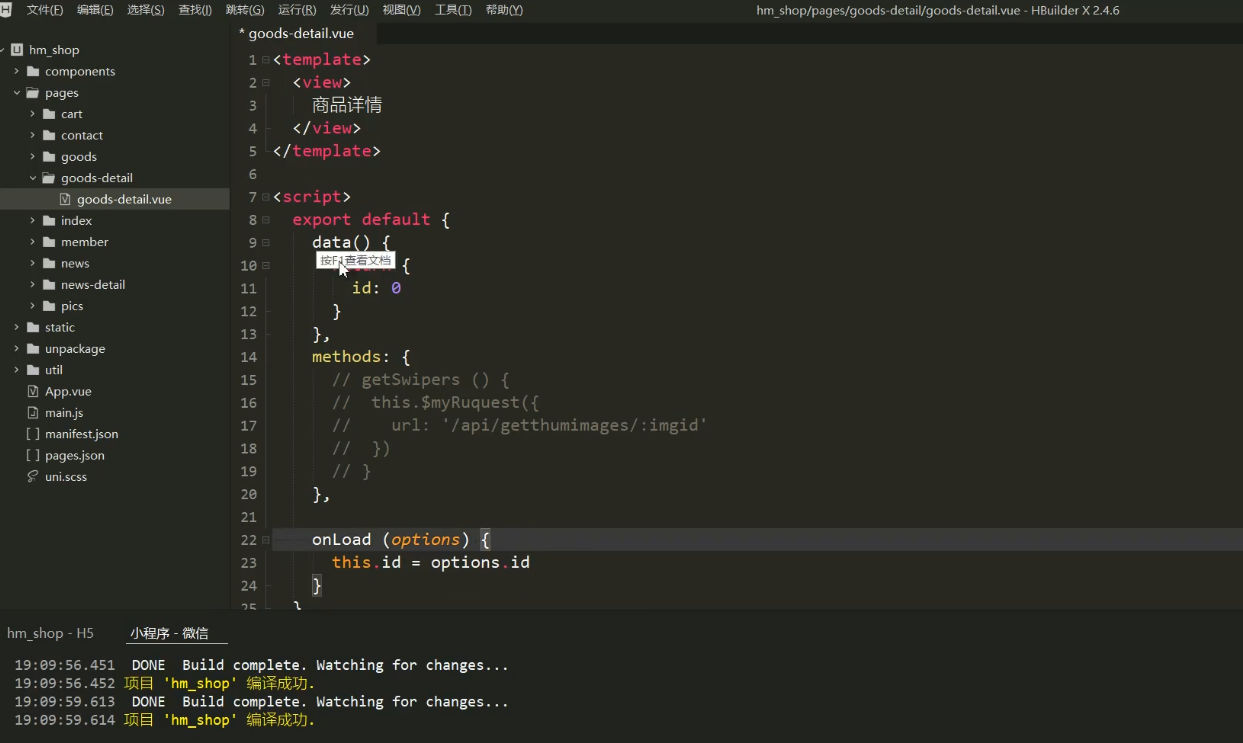The width and height of the screenshot is (1243, 743).
Task: Open the 帮助(Y) menu
Action: click(x=504, y=10)
